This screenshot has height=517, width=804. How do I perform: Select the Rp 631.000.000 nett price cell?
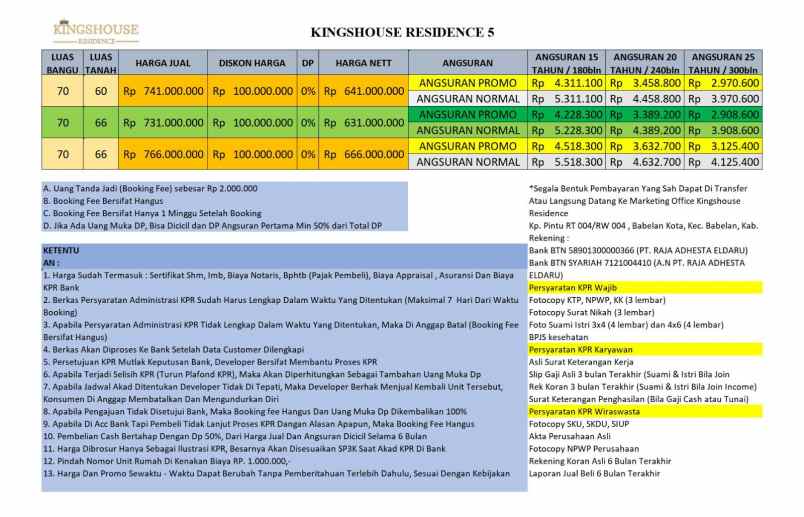point(362,123)
